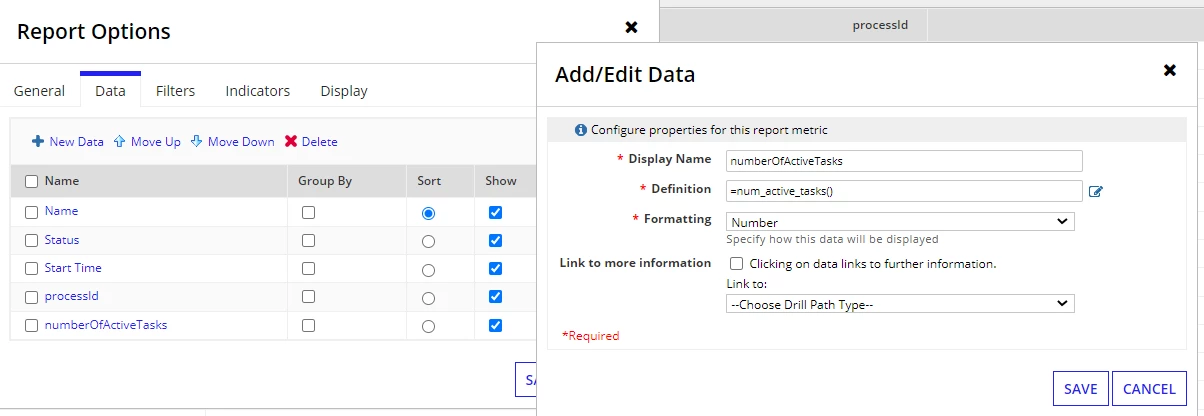Screen dimensions: 1204x416
Task: Check the row checkbox for Name
Action: coord(32,212)
